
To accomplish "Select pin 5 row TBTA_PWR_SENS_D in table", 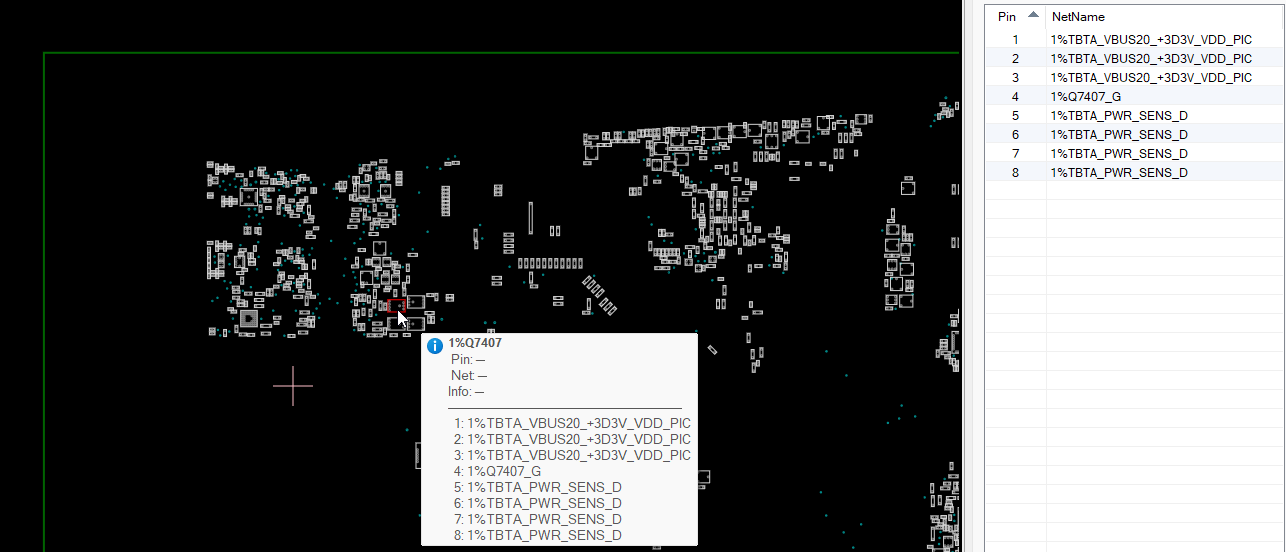I will pos(1134,116).
